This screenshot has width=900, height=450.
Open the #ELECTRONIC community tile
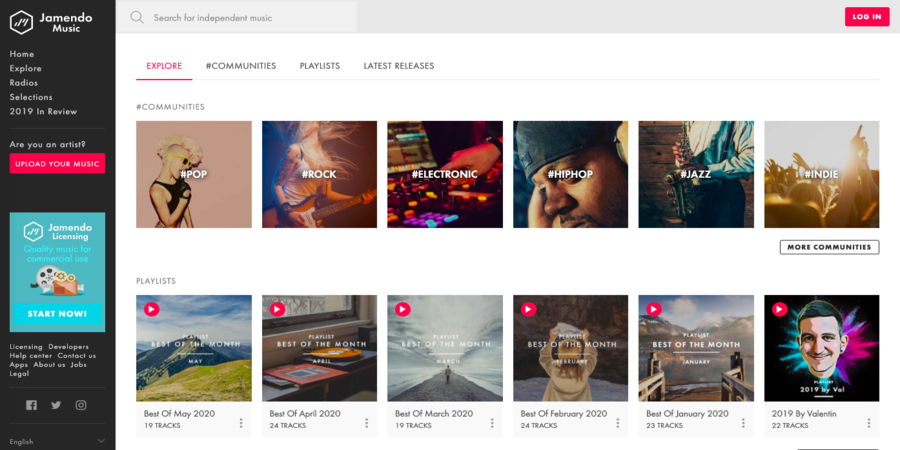445,174
